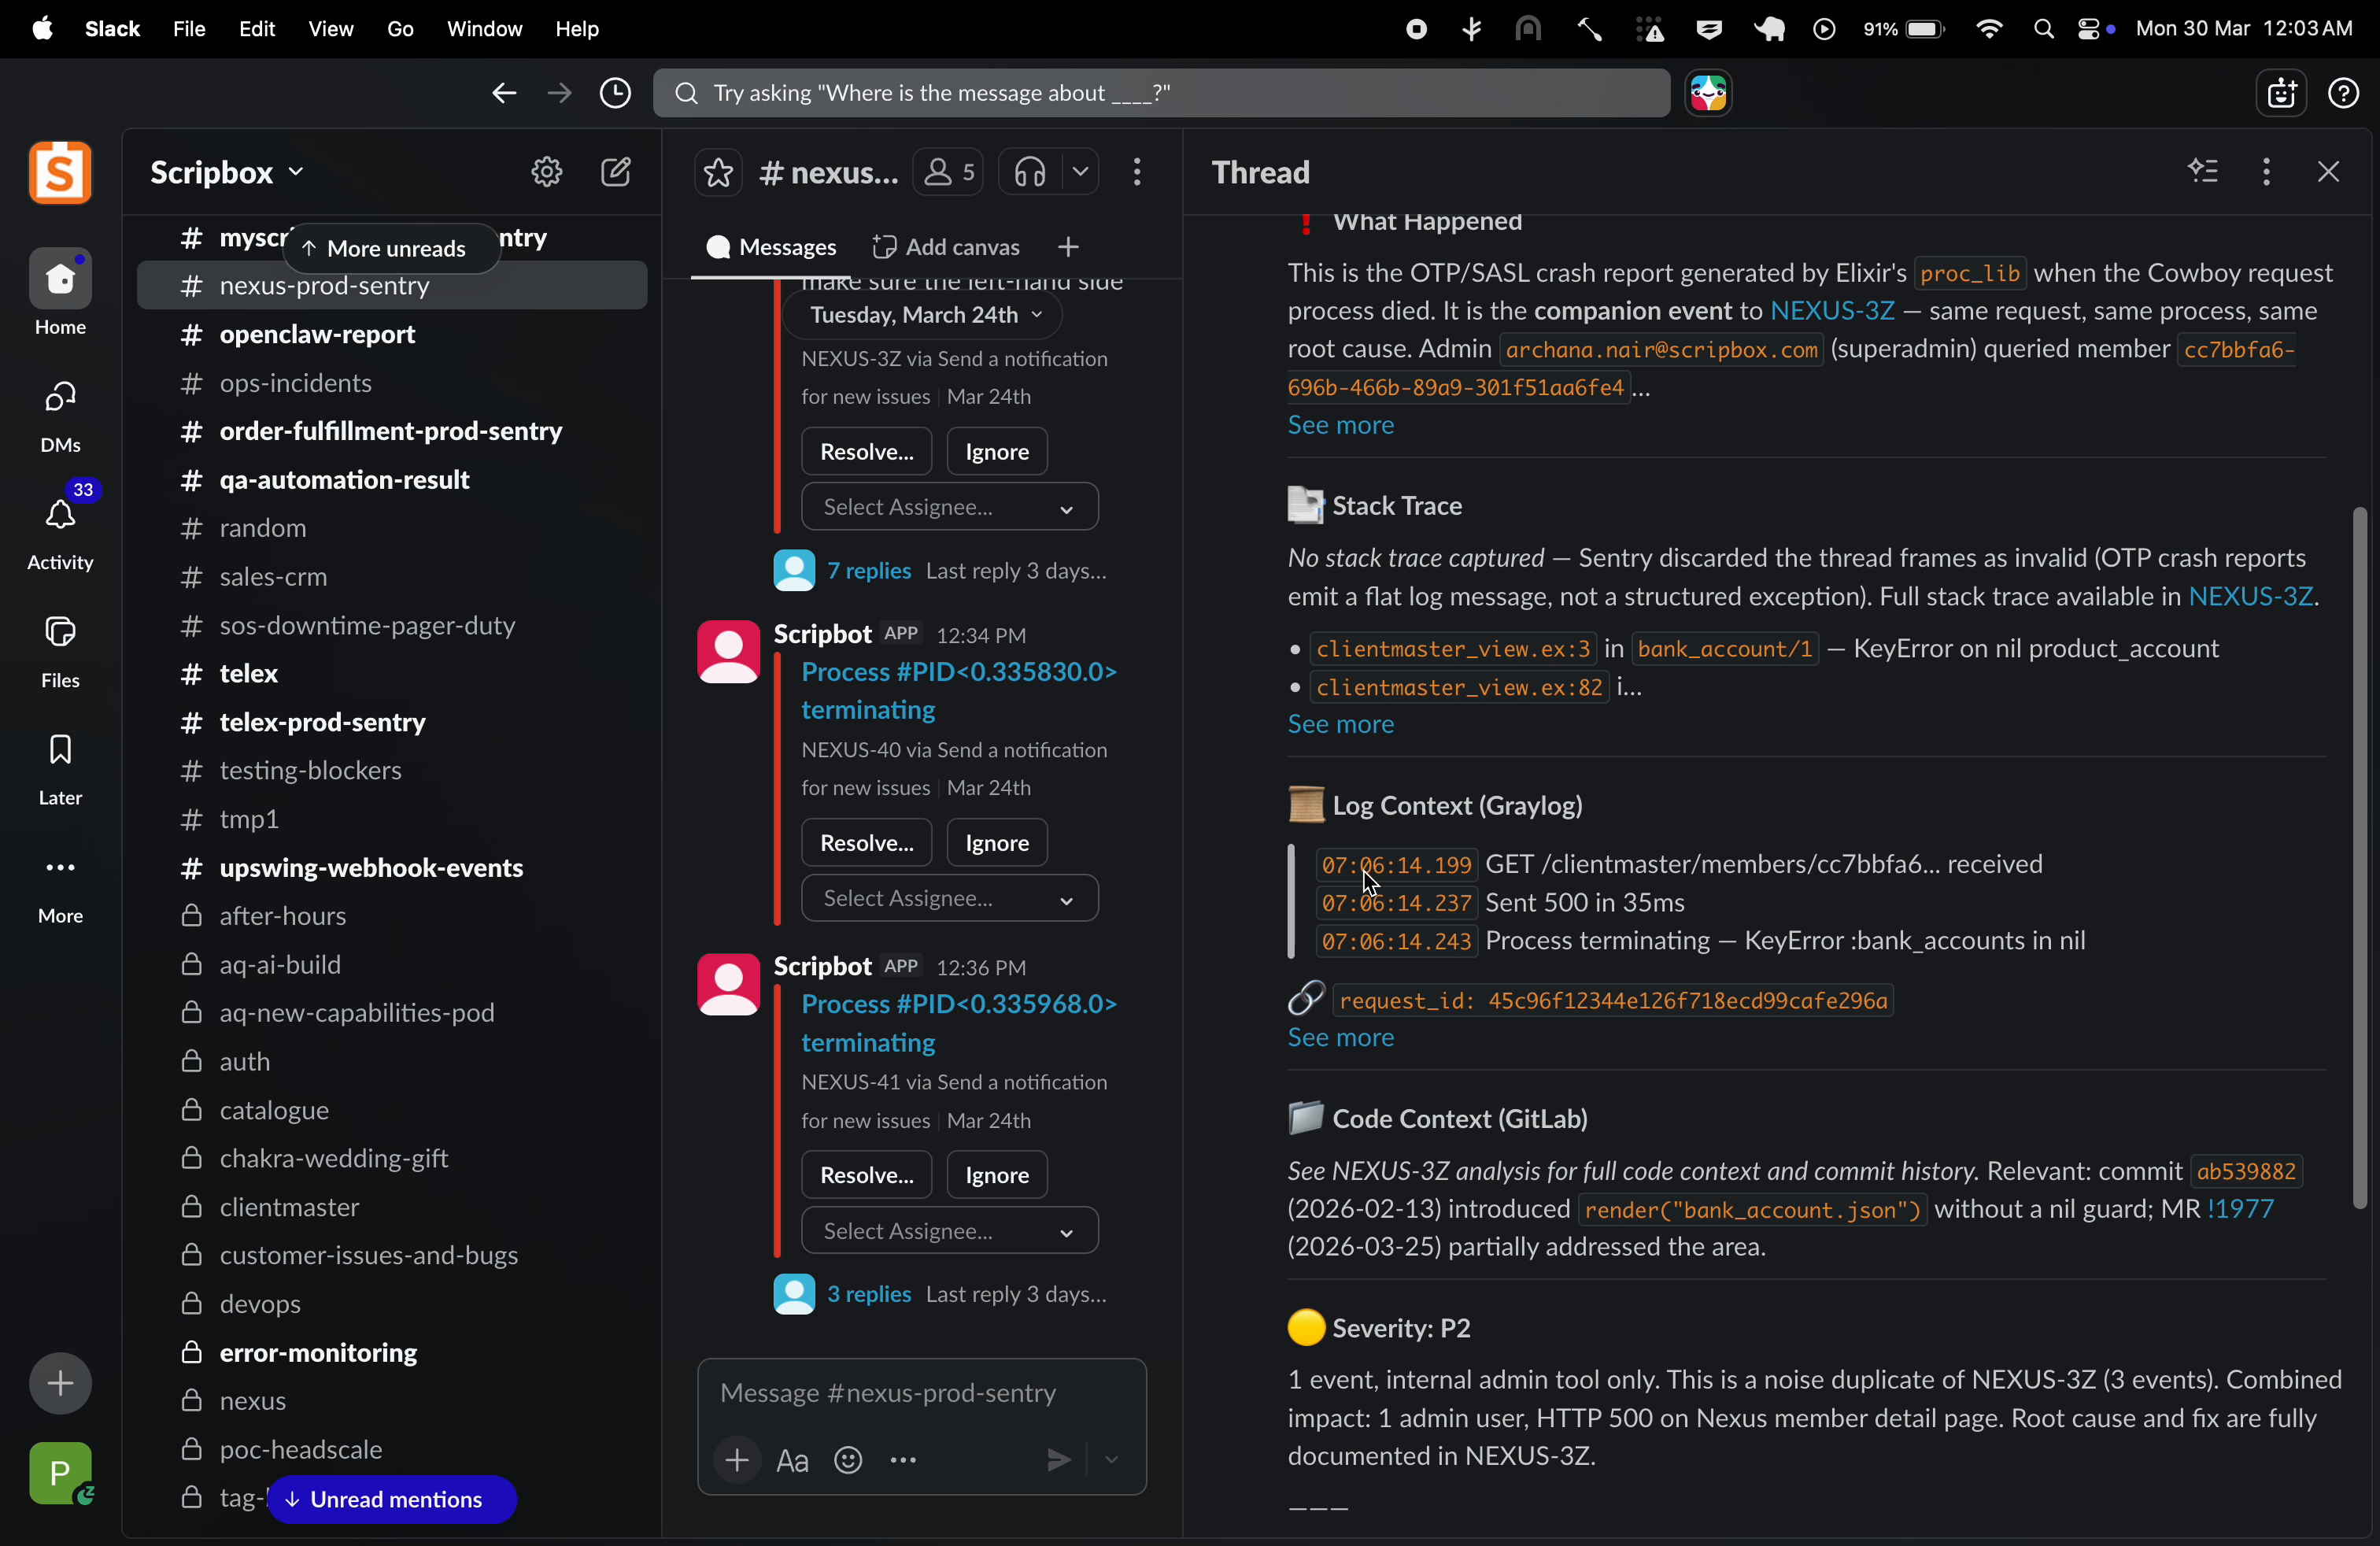This screenshot has height=1546, width=2380.
Task: Open Files in the sidebar
Action: coord(60,650)
